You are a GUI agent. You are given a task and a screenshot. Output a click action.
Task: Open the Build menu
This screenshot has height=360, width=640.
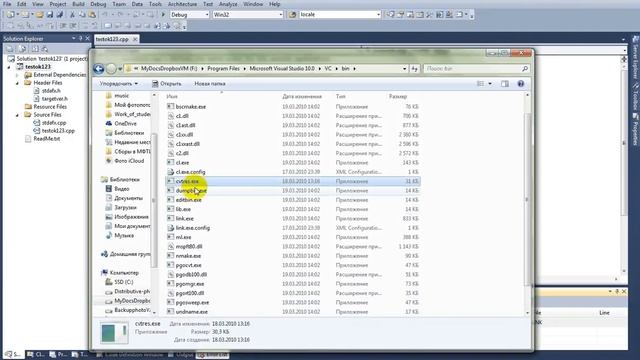click(x=78, y=4)
